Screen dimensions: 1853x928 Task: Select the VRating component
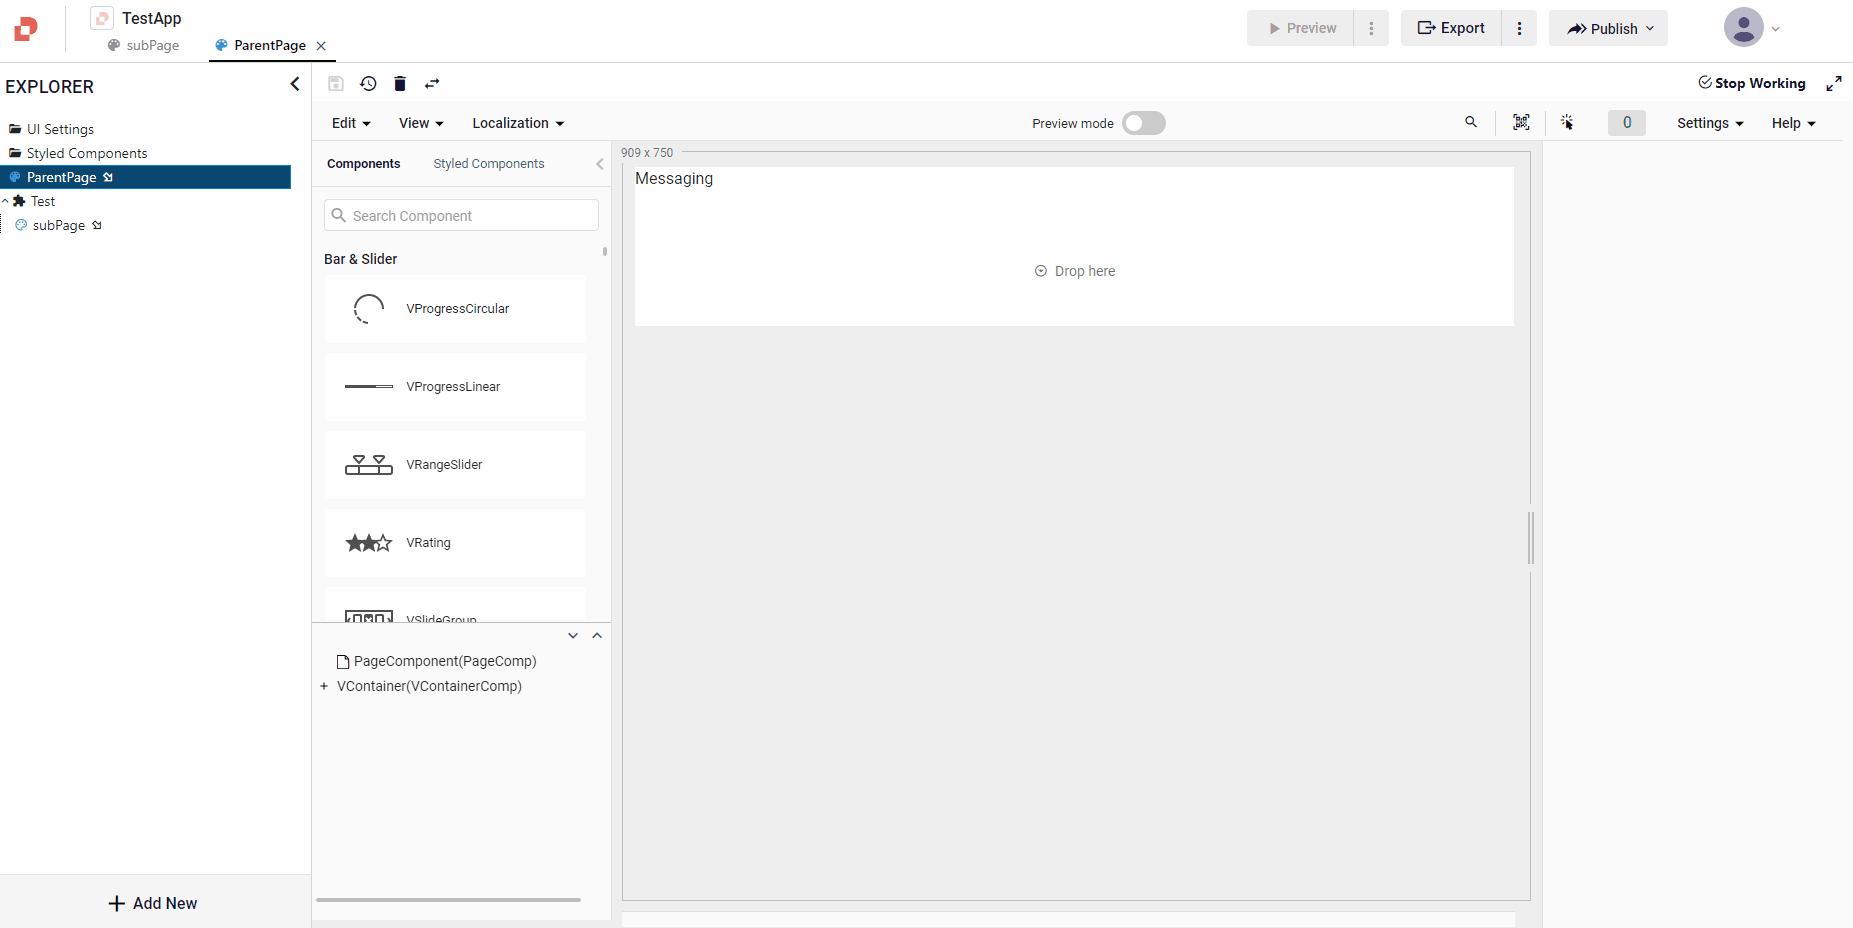pyautogui.click(x=455, y=543)
